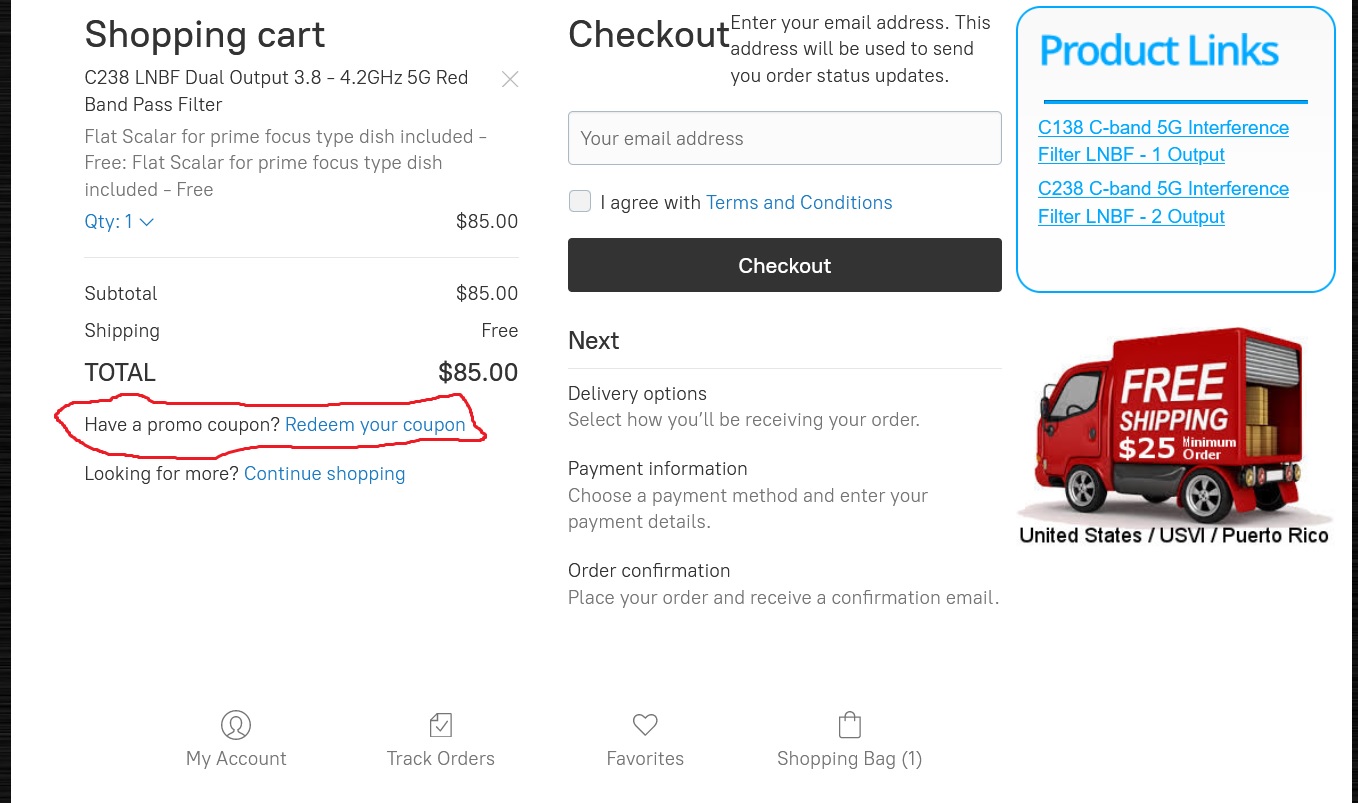This screenshot has width=1358, height=803.
Task: Follow the Continue shopping link
Action: click(324, 474)
